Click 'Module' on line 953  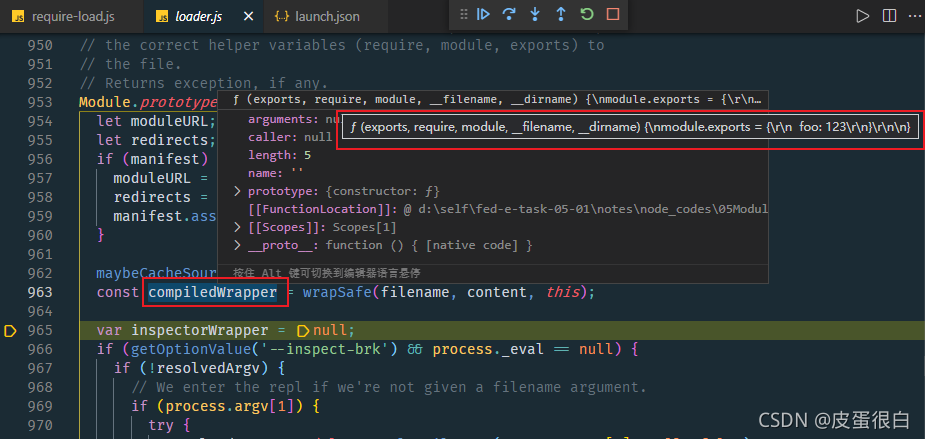105,102
